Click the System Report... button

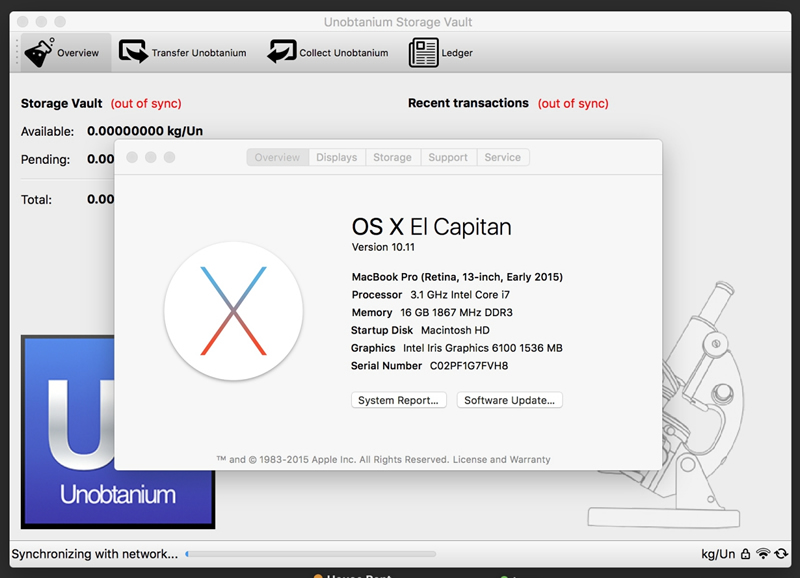[398, 400]
